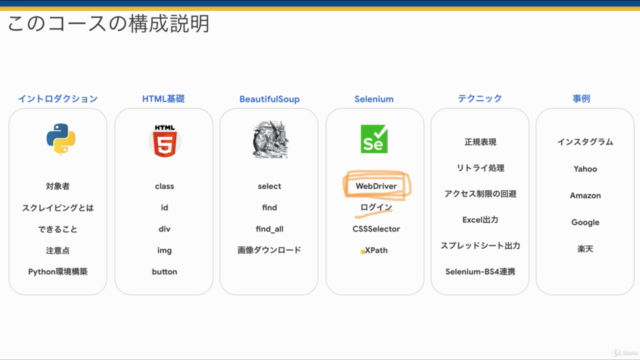Click XPath item
Screen dimensions: 640x360
tap(376, 250)
